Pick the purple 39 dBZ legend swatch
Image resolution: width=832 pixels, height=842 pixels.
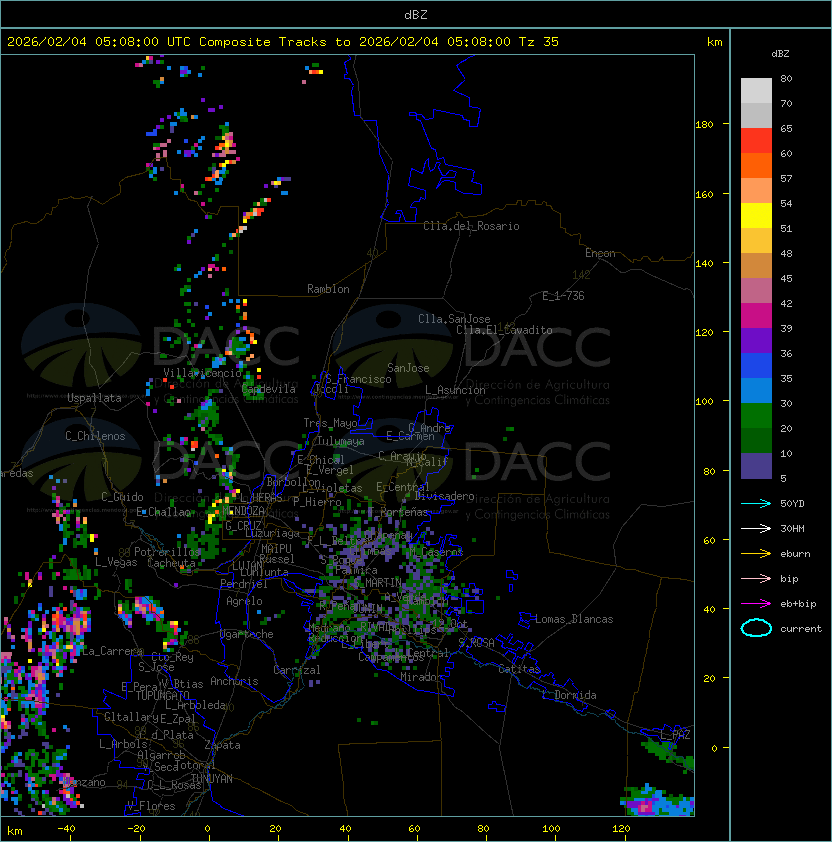[x=756, y=340]
